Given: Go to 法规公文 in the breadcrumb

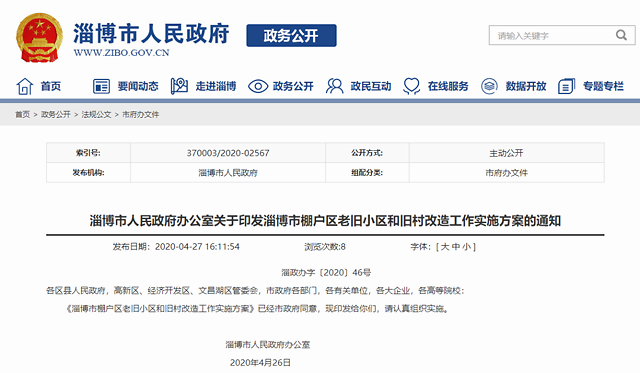Looking at the screenshot, I should pos(96,114).
